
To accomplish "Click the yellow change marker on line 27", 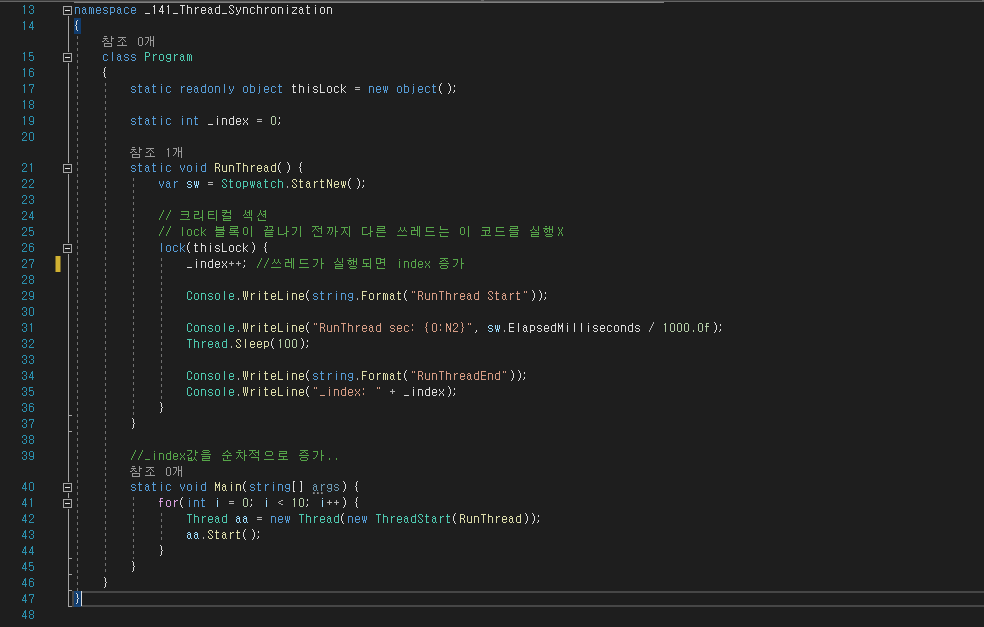I will 58,264.
